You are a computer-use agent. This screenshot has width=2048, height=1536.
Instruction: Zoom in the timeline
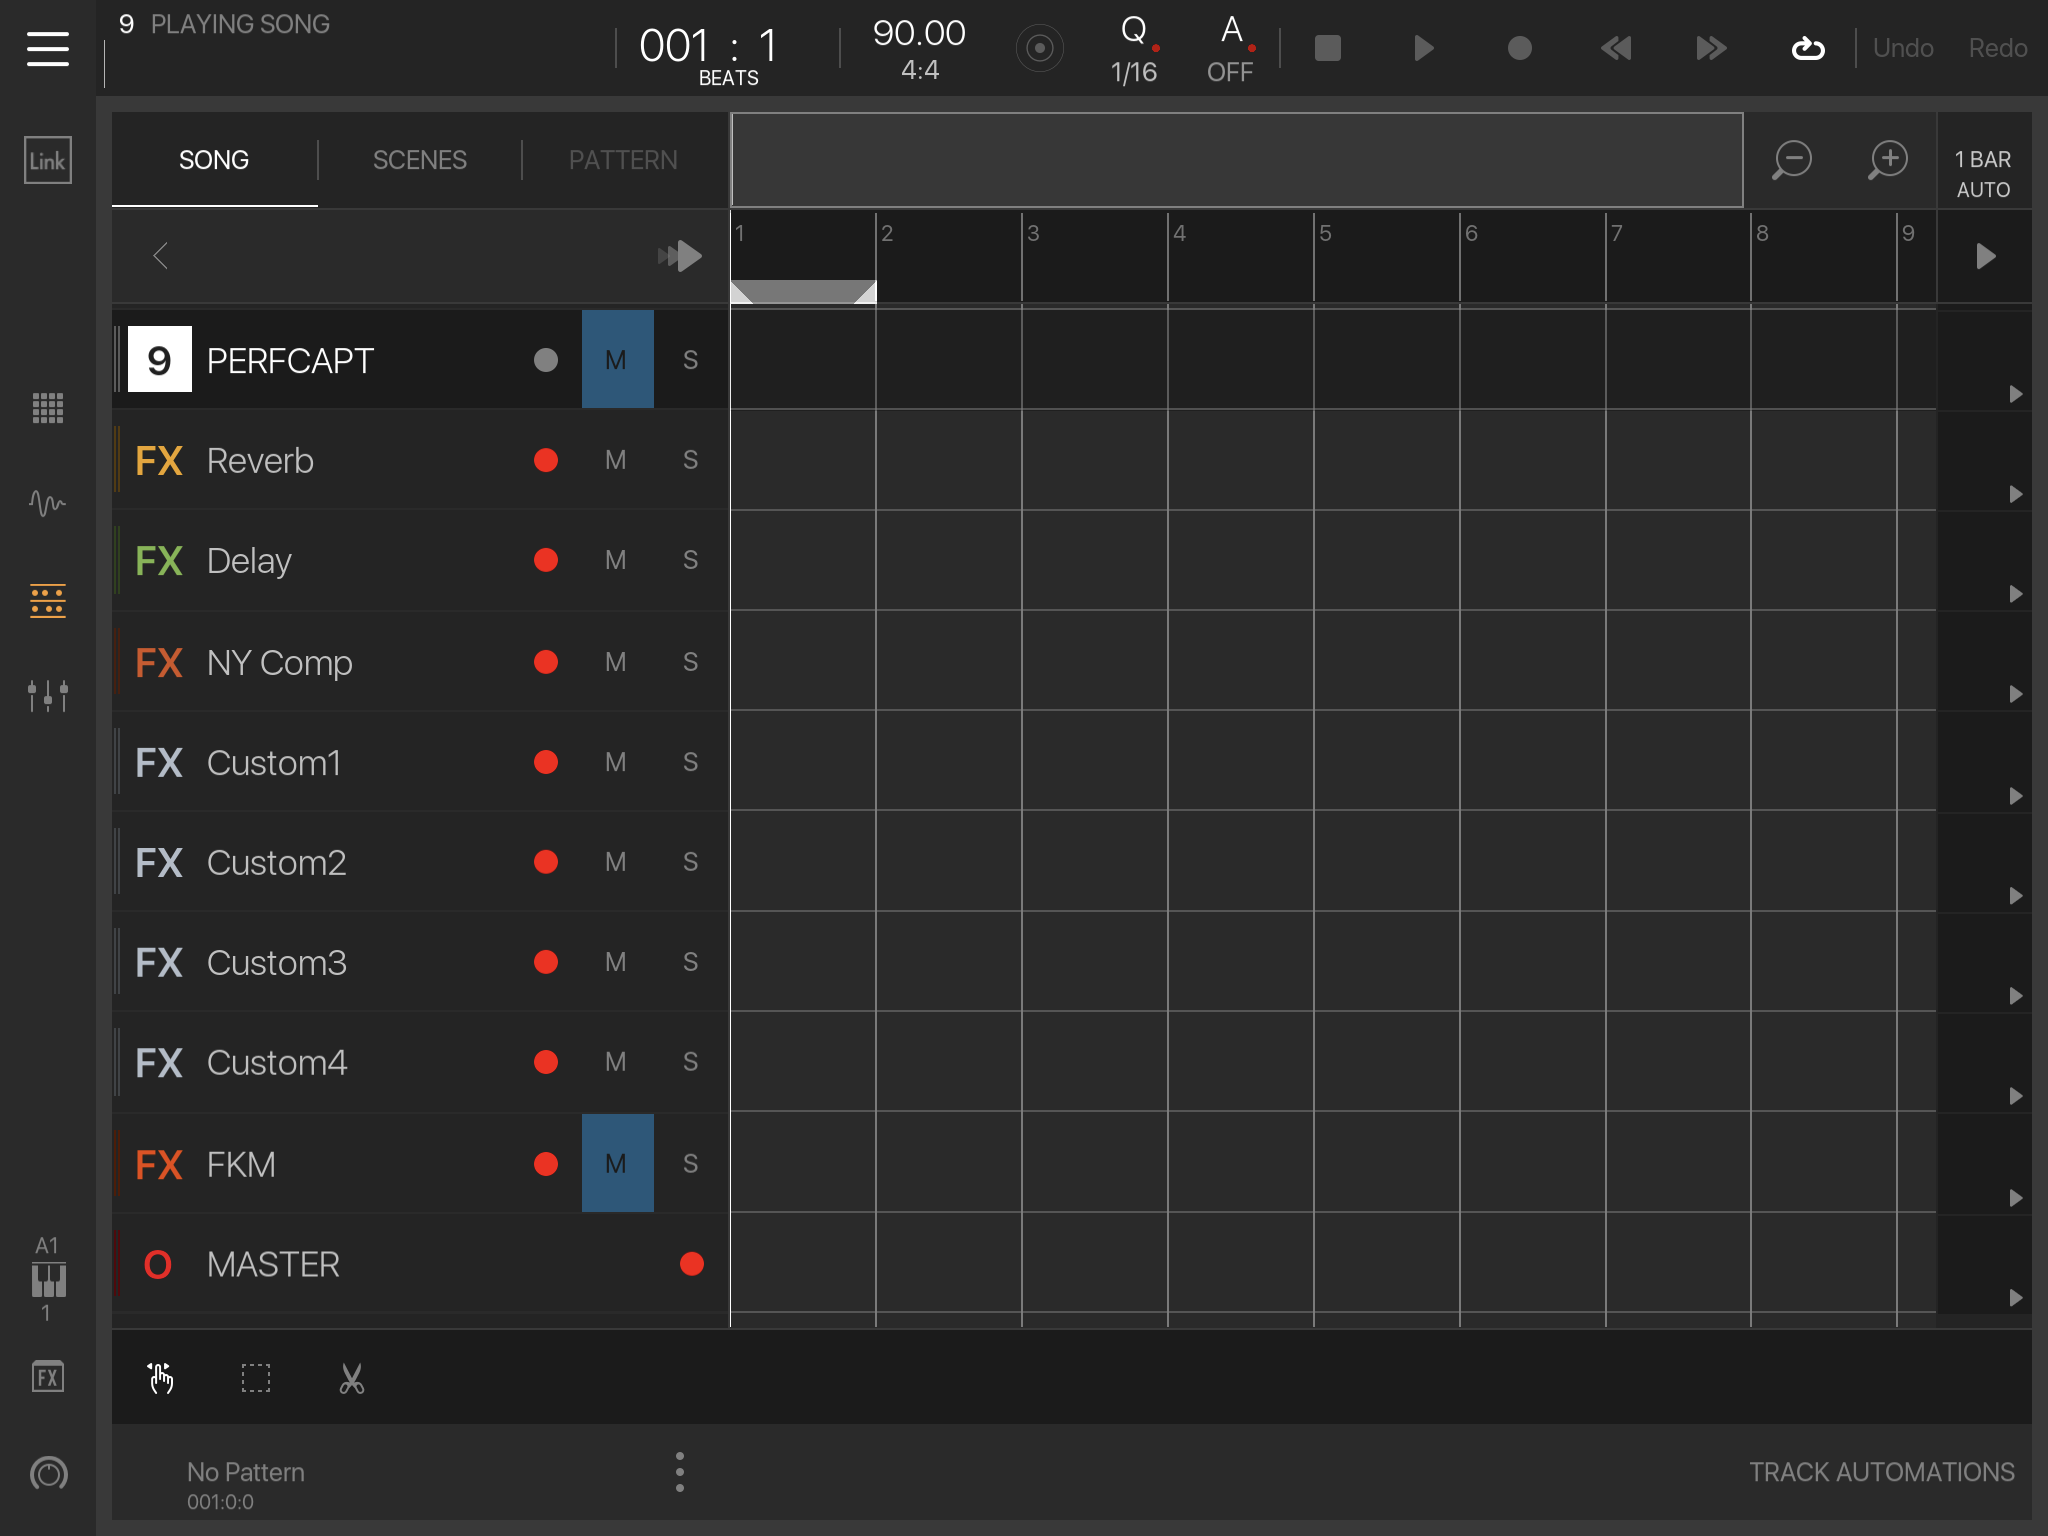(1888, 160)
